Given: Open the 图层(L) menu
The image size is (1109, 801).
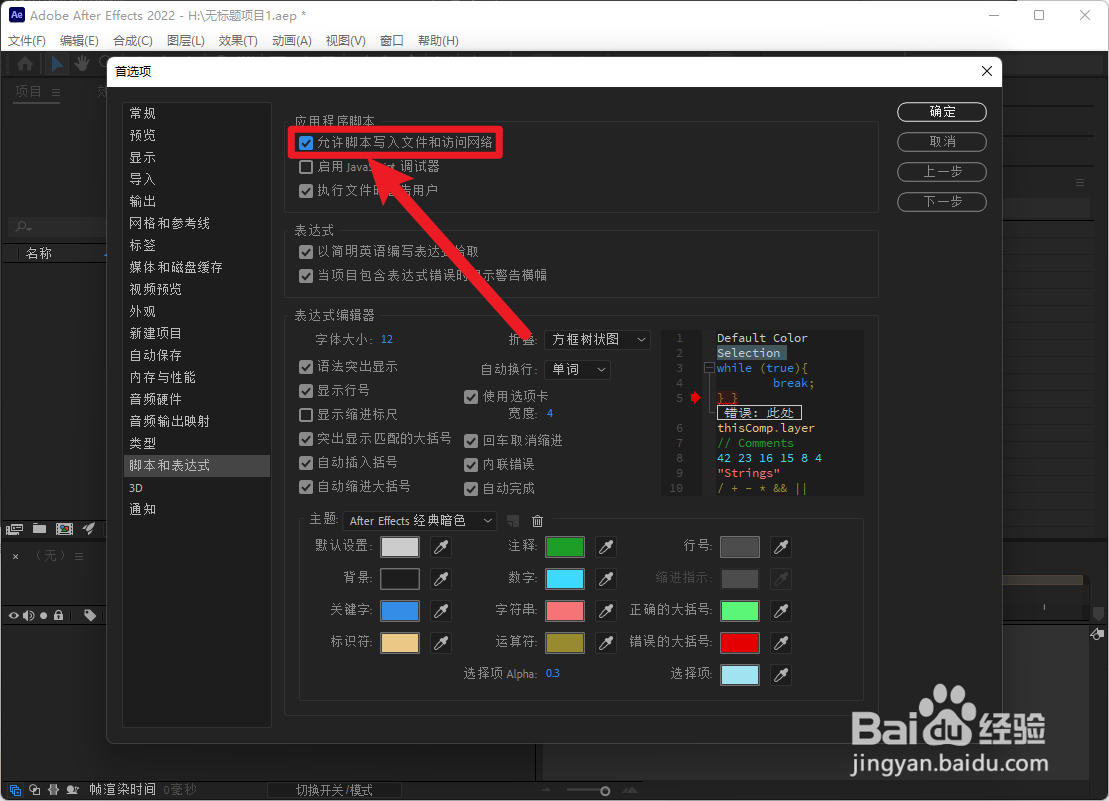Looking at the screenshot, I should [186, 41].
